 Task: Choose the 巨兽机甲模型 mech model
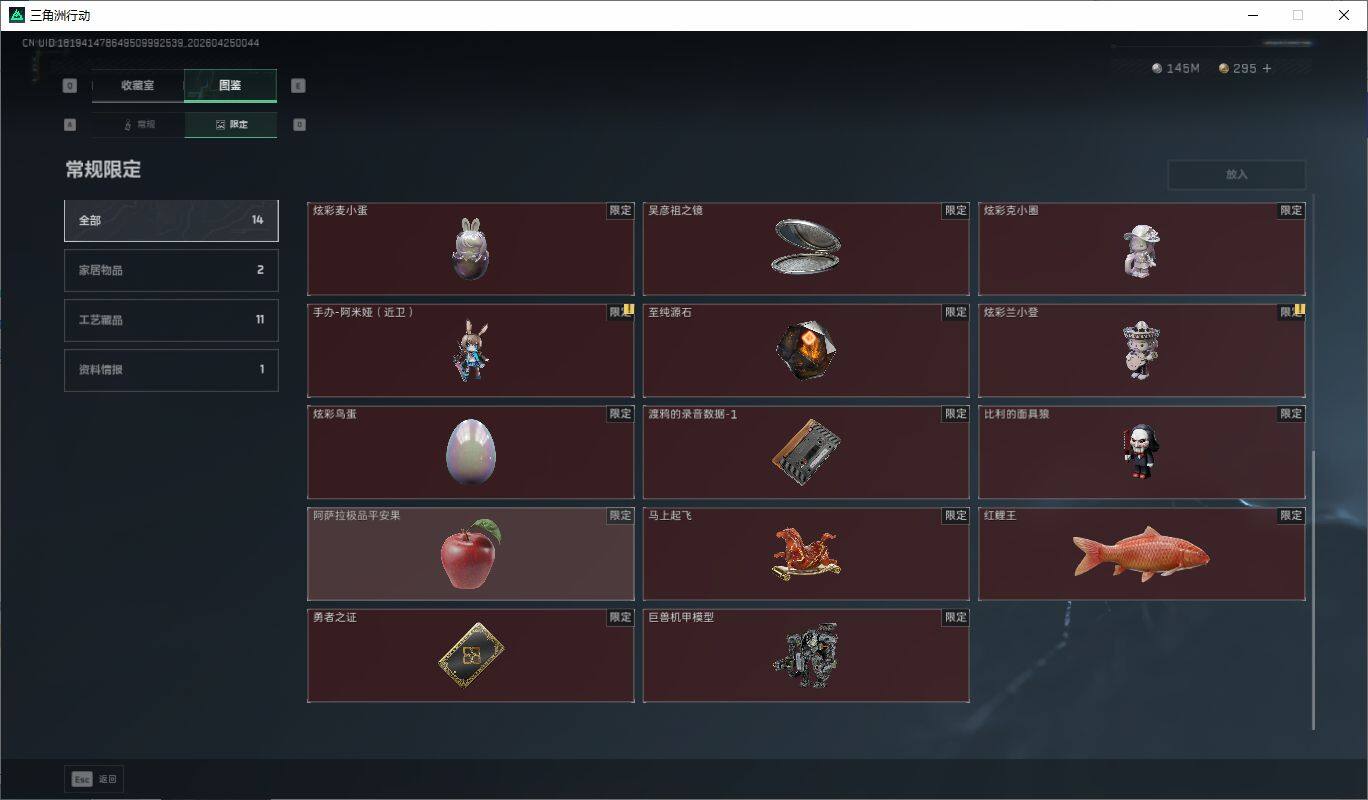click(x=806, y=656)
